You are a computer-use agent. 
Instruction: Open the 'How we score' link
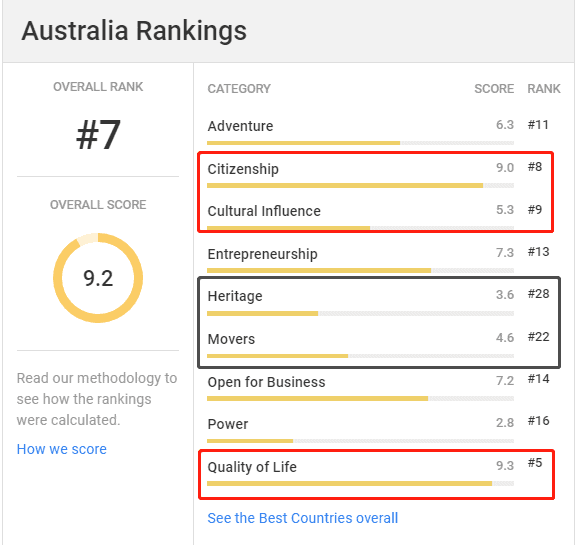(62, 449)
